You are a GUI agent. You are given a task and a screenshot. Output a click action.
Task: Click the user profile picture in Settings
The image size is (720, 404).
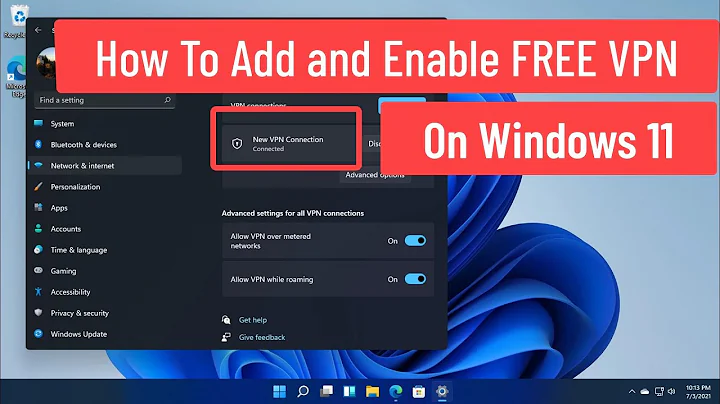[x=46, y=63]
